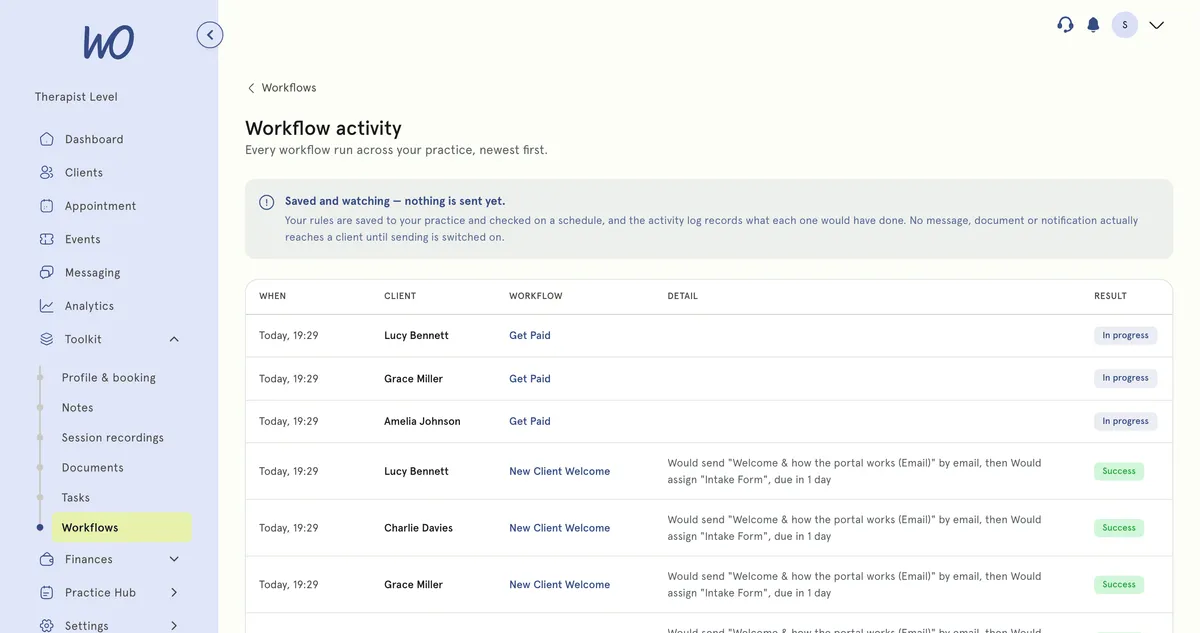Click the Workflow activity heading
The width and height of the screenshot is (1200, 633).
[x=323, y=128]
